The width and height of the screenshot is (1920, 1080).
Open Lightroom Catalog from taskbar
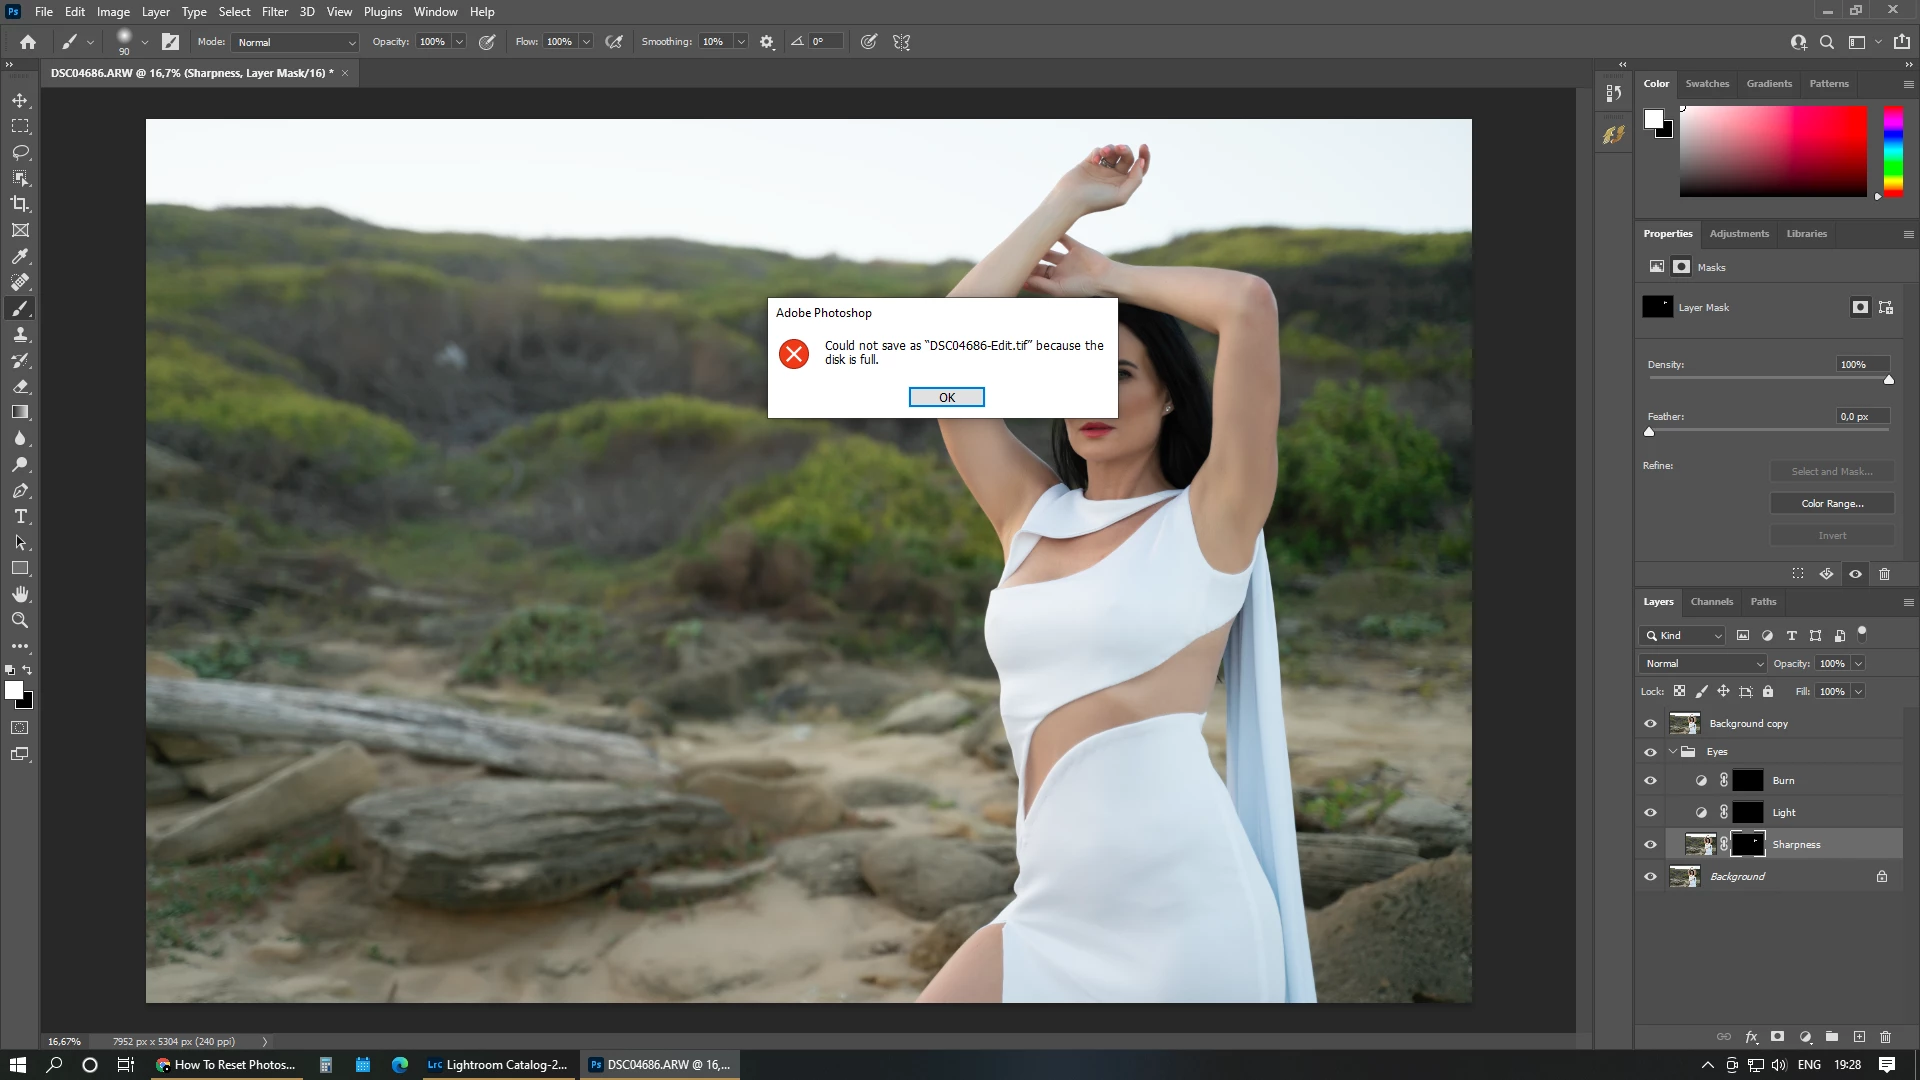click(497, 1065)
